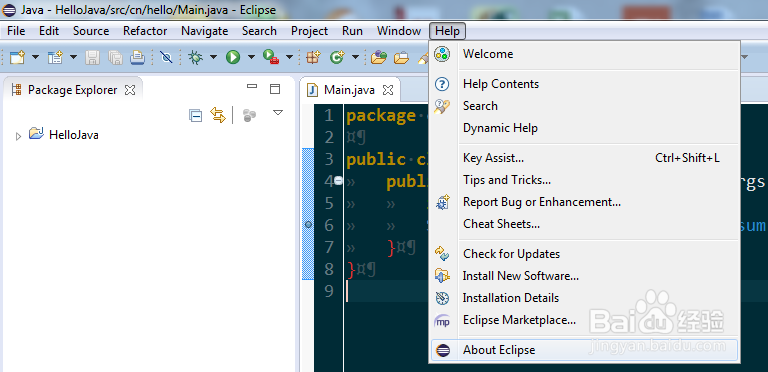This screenshot has width=768, height=372.
Task: Choose Check for Updates
Action: click(584, 254)
